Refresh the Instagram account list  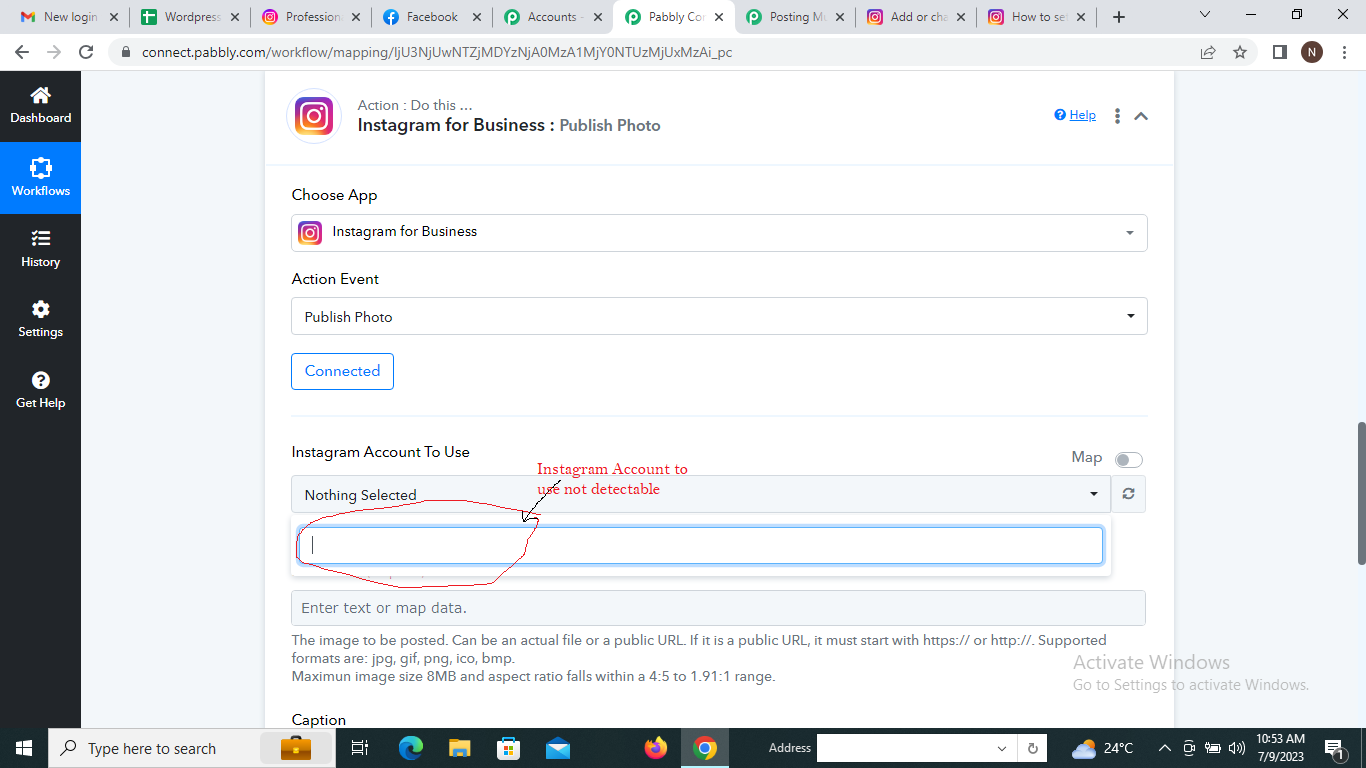point(1128,494)
